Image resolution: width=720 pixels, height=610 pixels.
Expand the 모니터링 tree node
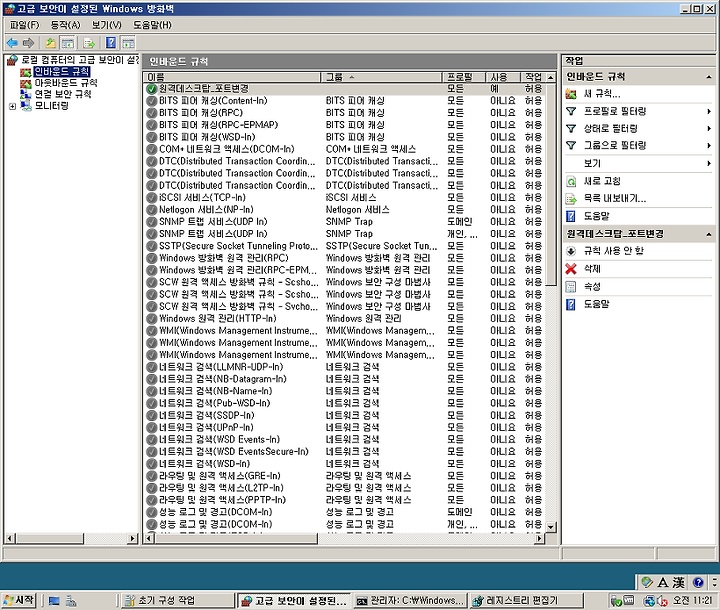coord(12,107)
